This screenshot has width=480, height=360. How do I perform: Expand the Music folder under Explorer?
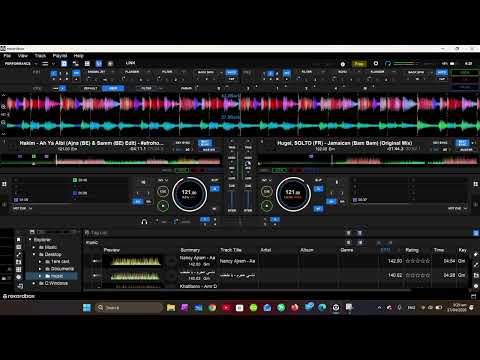click(x=34, y=247)
